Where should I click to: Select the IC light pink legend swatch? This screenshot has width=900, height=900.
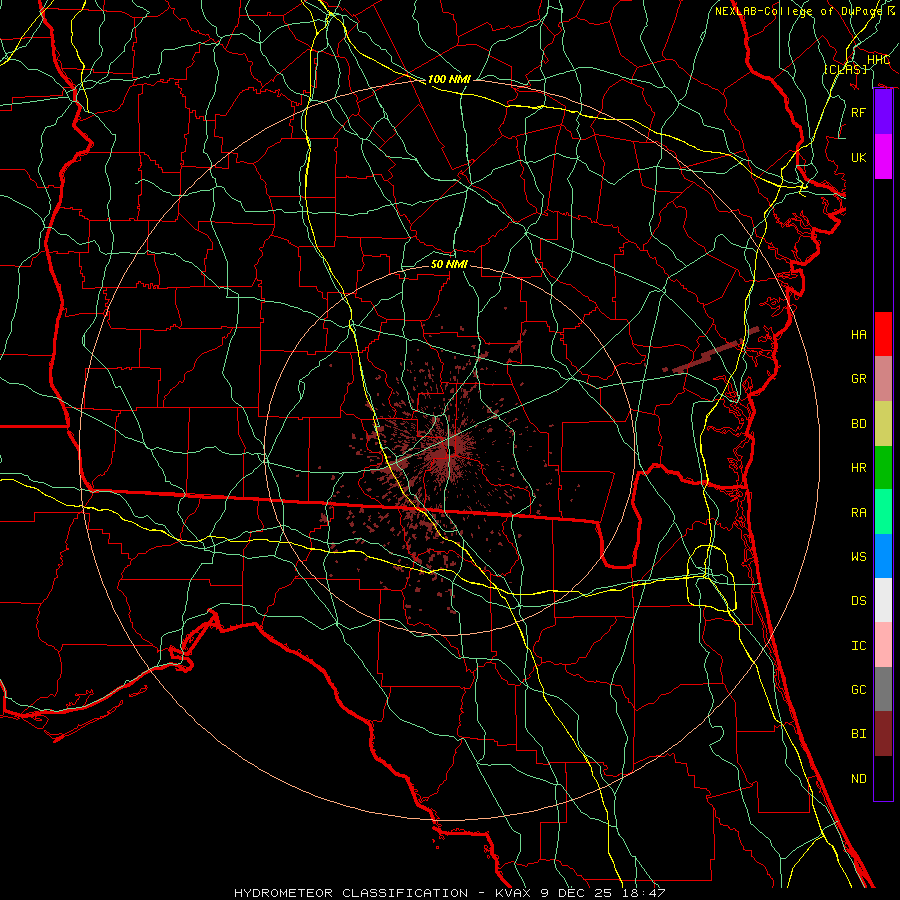[883, 645]
